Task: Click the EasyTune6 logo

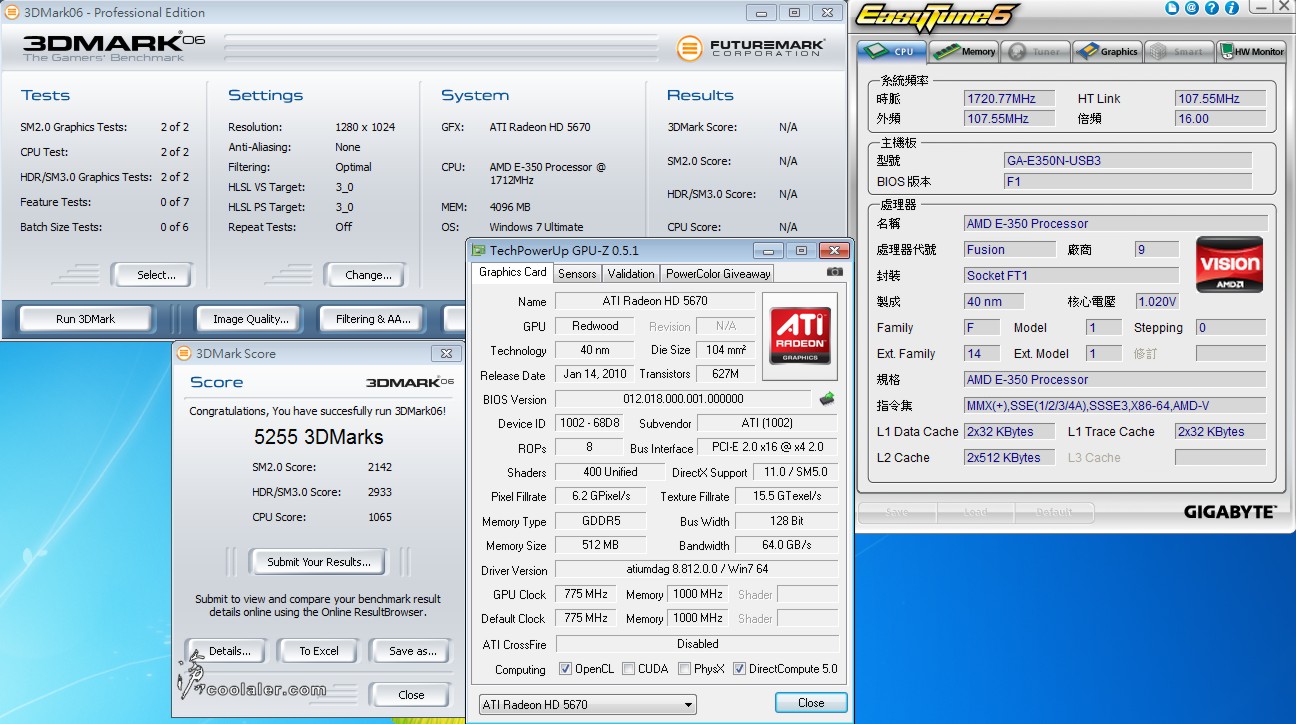Action: click(935, 17)
